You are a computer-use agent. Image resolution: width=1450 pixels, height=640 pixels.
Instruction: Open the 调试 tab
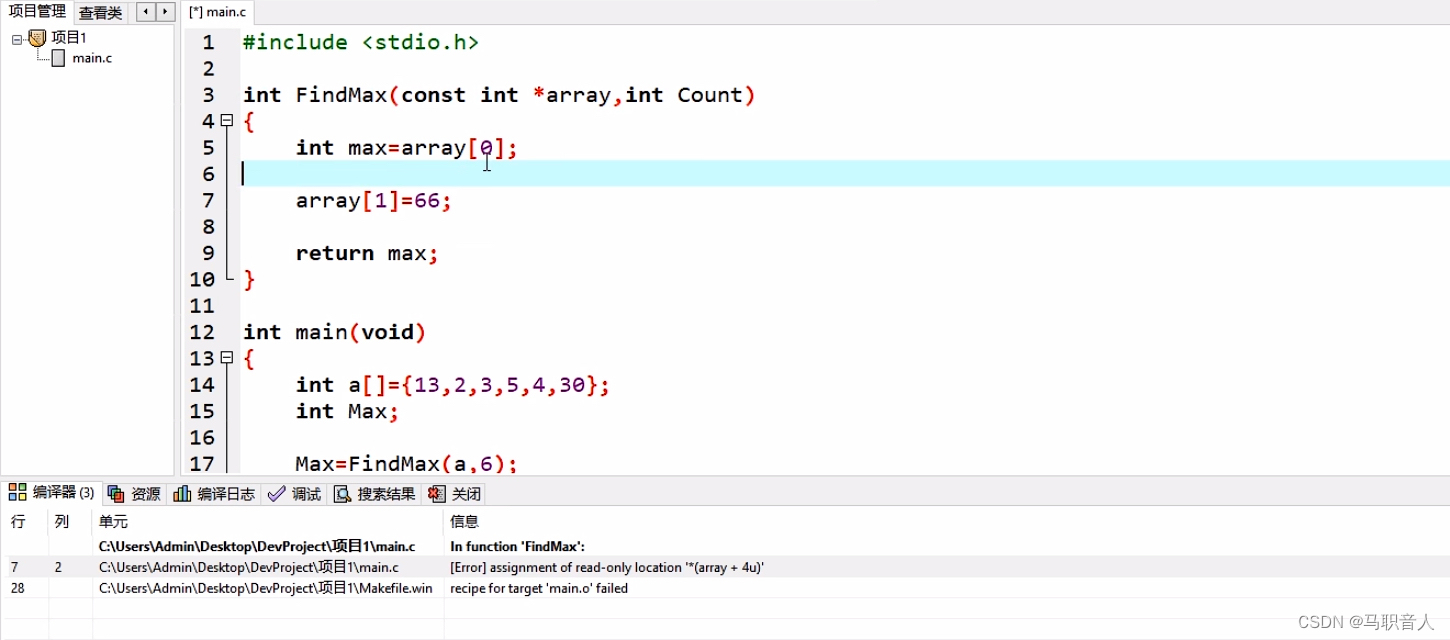point(295,494)
